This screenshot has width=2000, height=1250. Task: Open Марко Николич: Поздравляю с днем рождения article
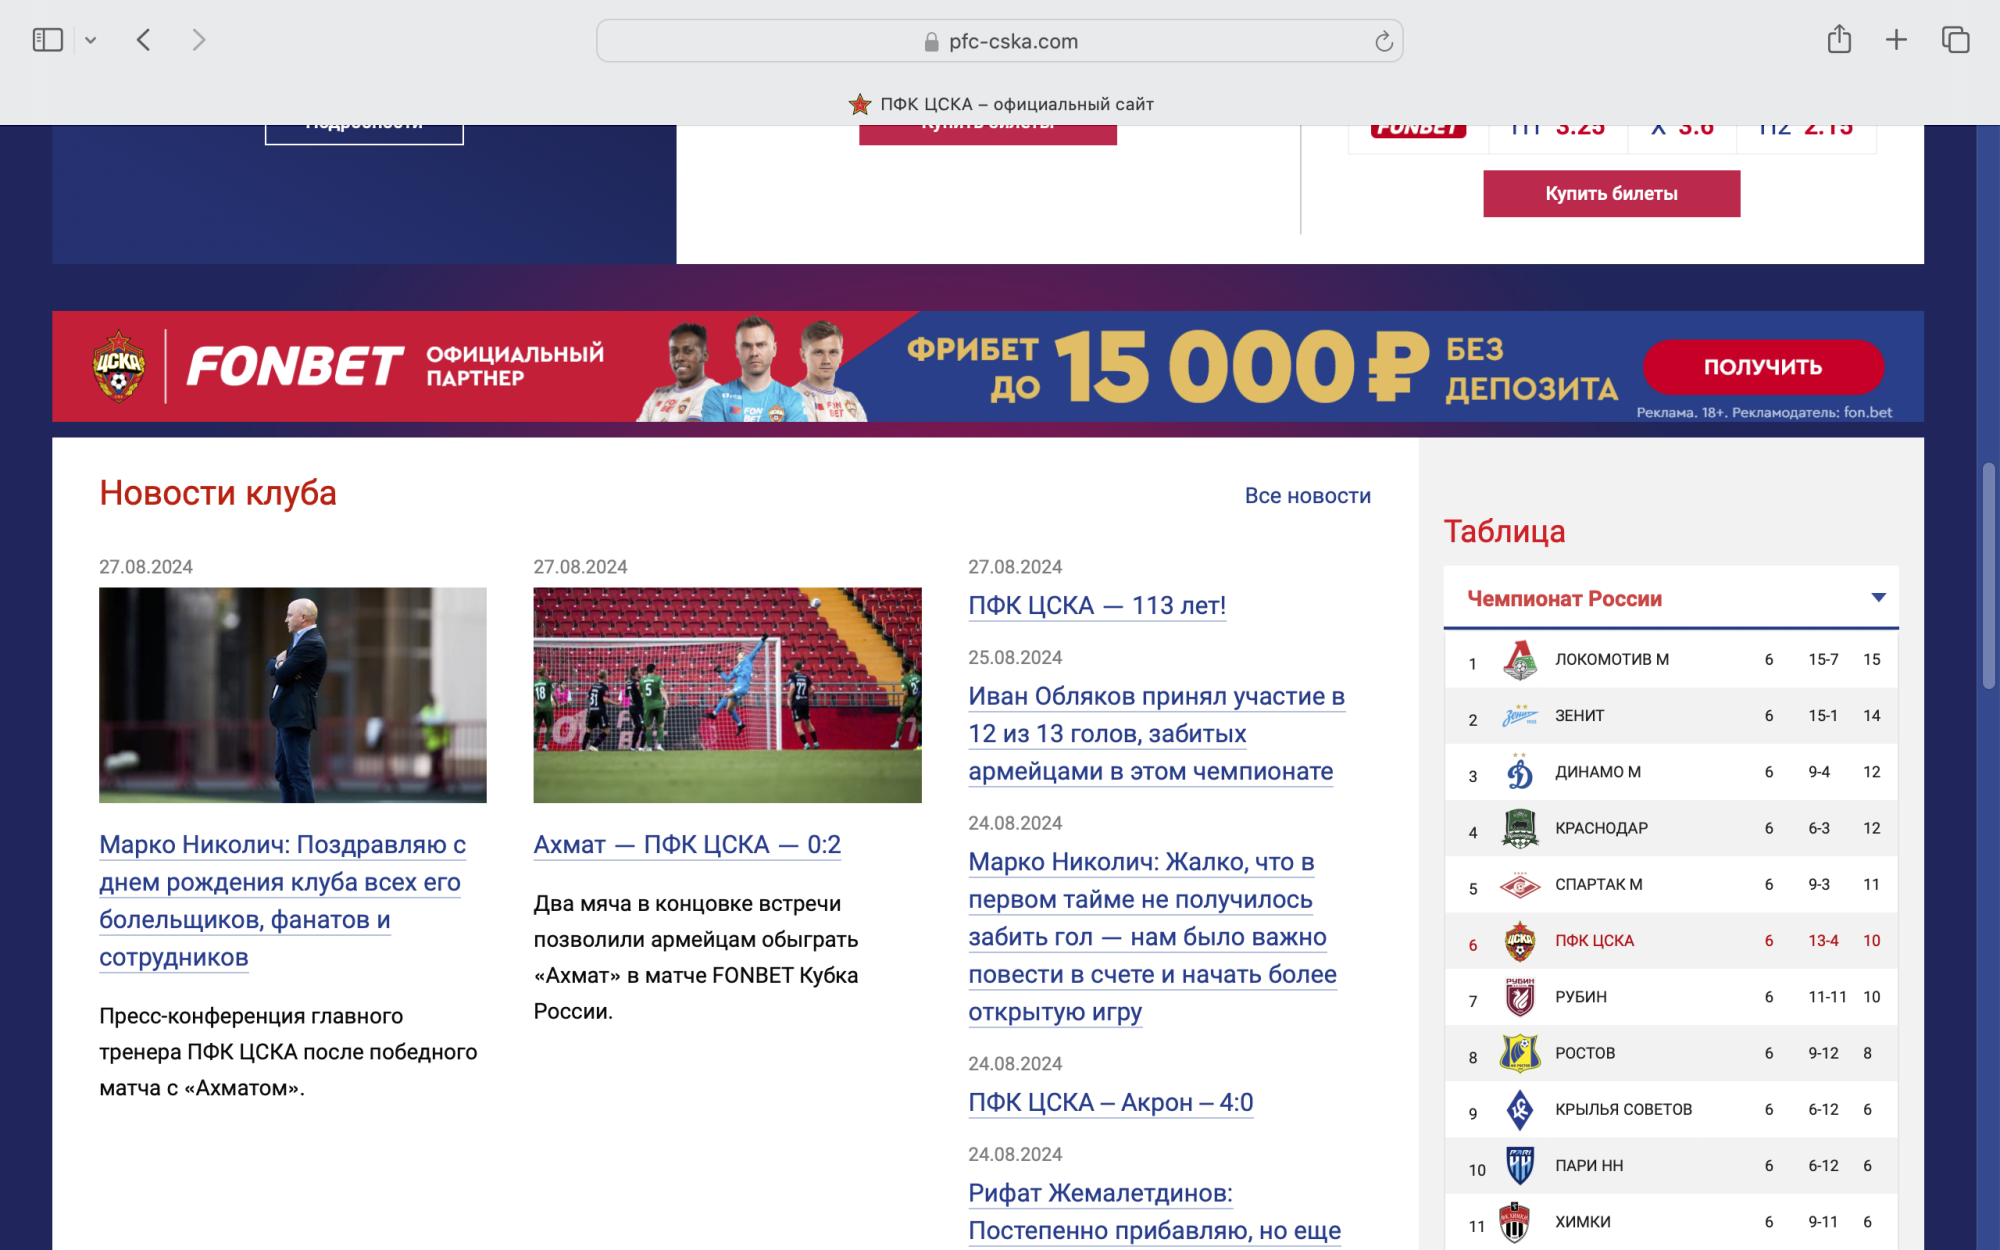click(x=283, y=901)
